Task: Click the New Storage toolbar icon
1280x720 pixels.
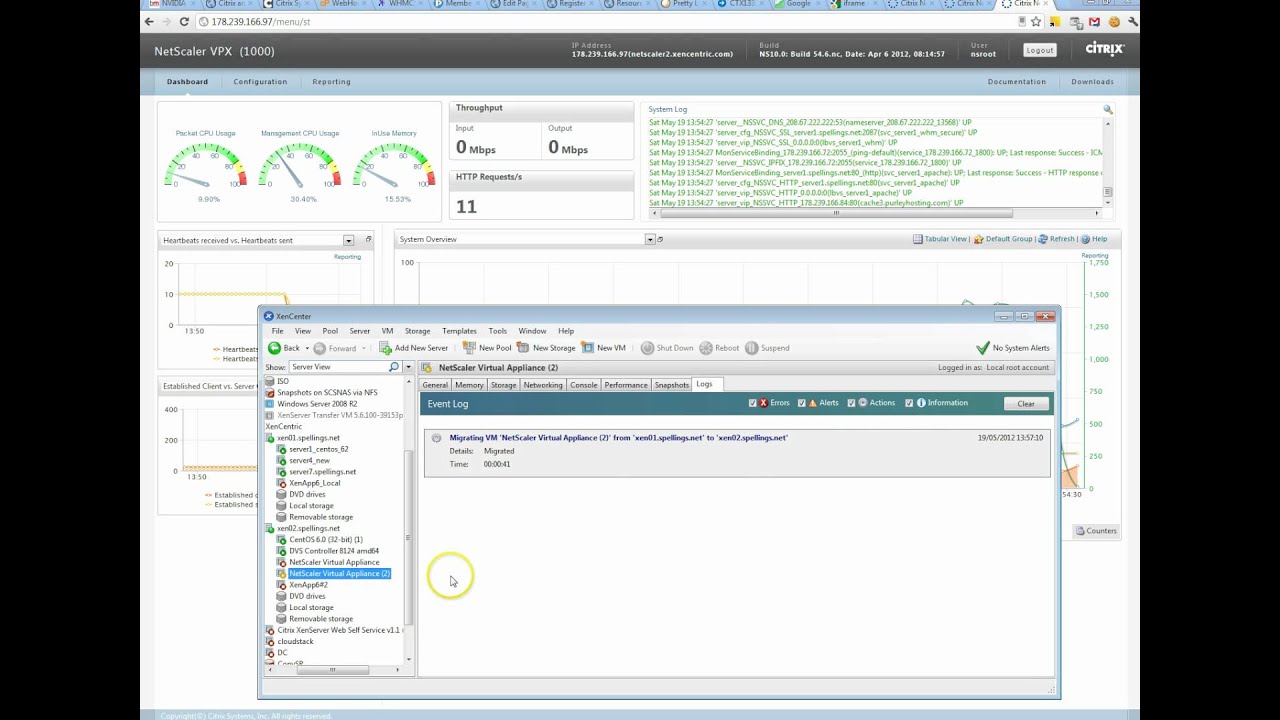Action: pyautogui.click(x=523, y=348)
